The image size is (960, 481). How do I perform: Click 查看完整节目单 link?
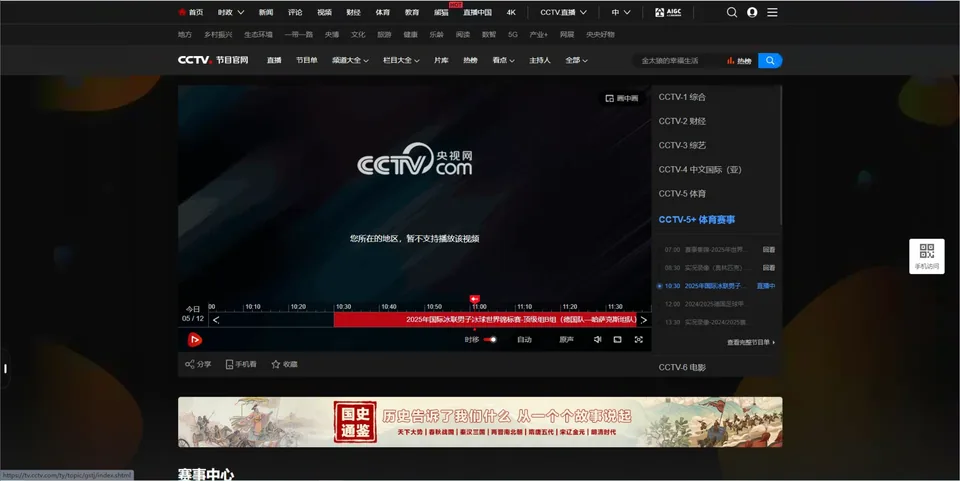pyautogui.click(x=751, y=342)
